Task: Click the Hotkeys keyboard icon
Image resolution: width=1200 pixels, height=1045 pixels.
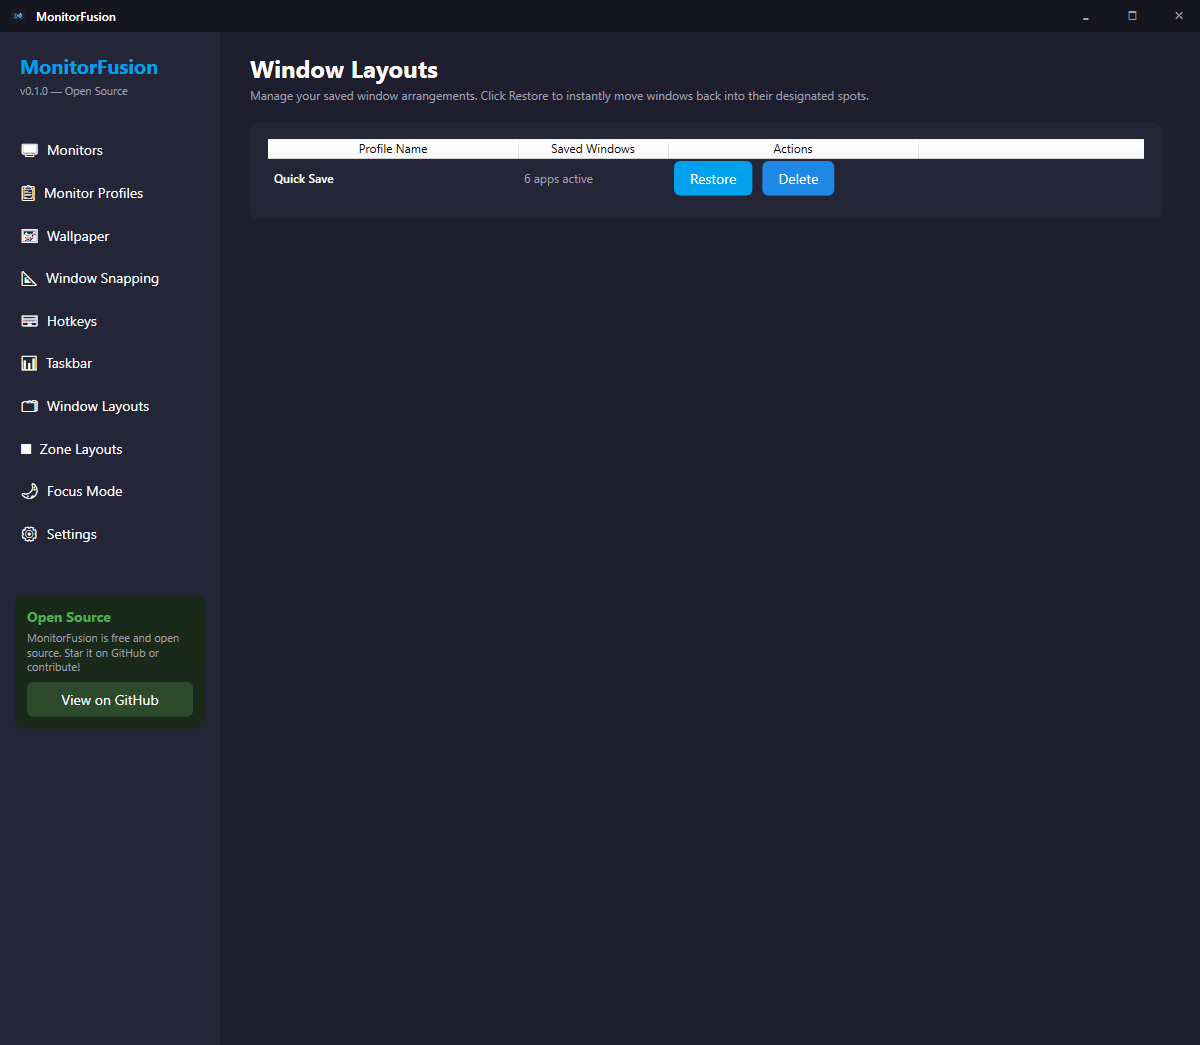Action: point(30,321)
